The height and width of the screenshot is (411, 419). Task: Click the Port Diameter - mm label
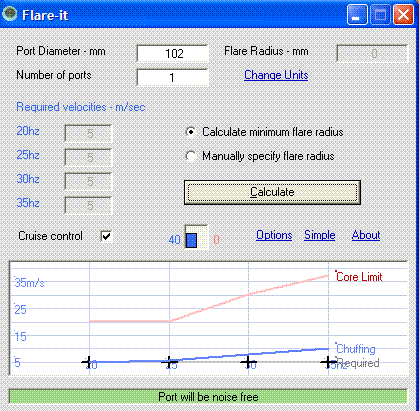(61, 51)
